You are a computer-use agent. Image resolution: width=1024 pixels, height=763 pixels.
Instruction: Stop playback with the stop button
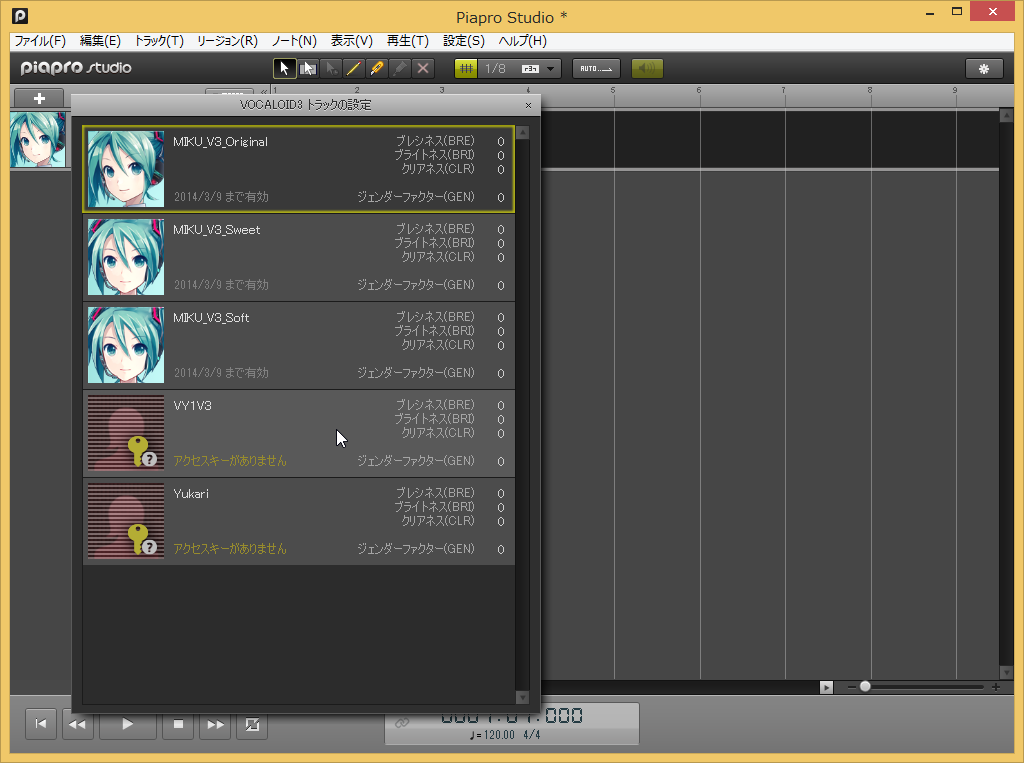click(x=178, y=724)
